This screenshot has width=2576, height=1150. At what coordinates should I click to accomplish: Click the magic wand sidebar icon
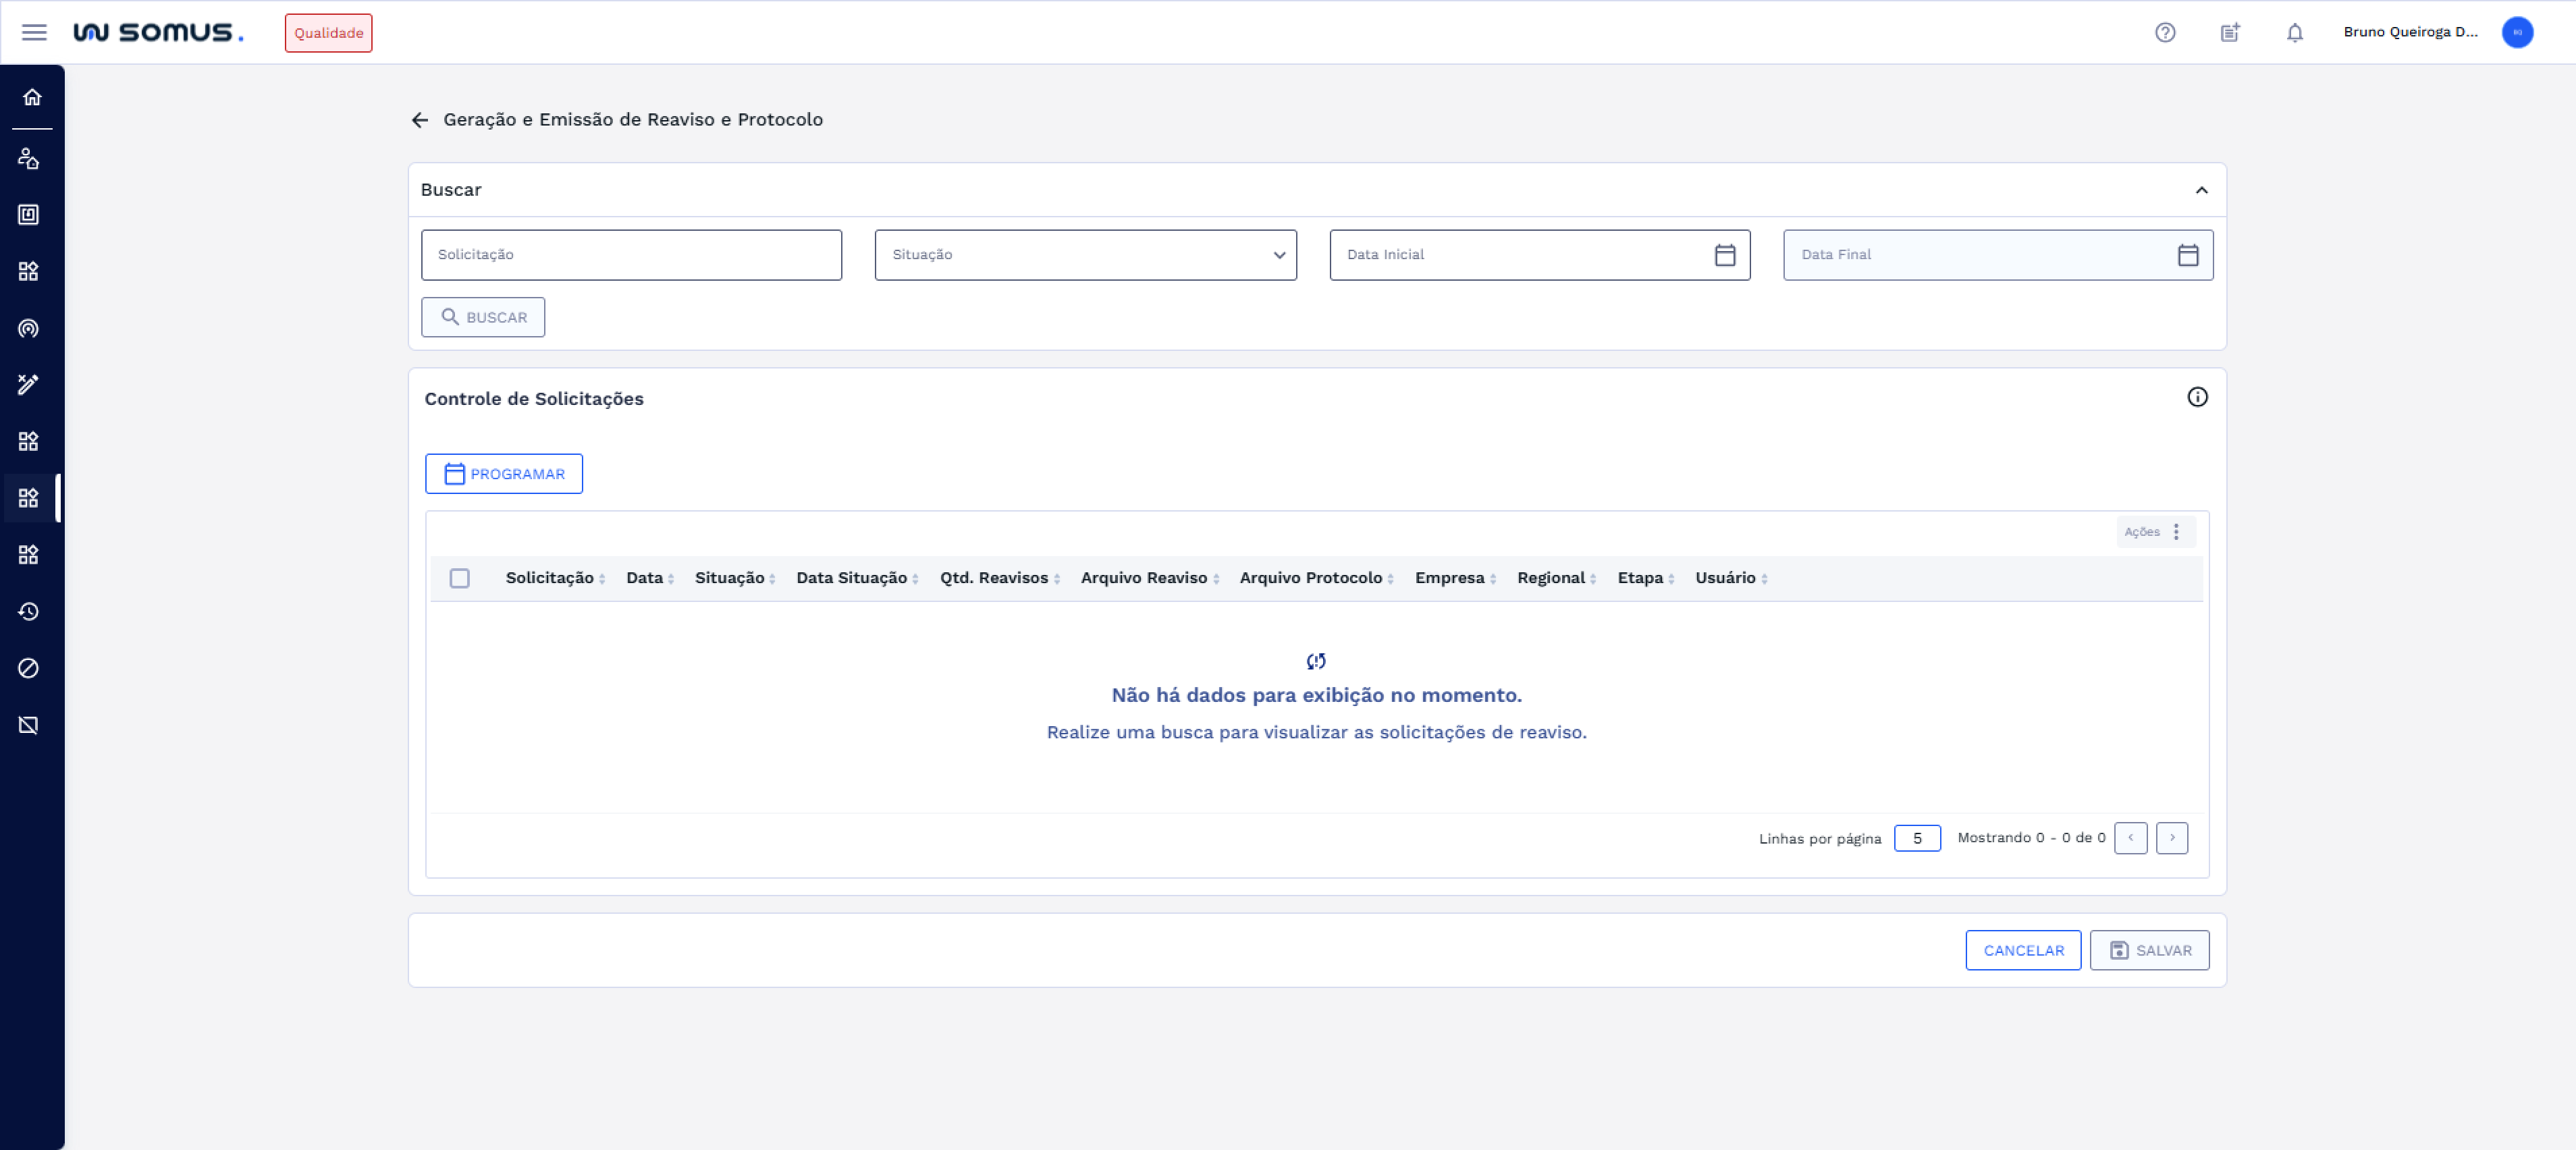pos(29,384)
